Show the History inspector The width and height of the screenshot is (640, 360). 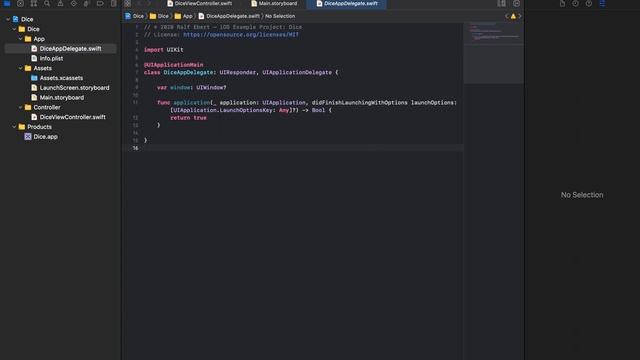click(576, 4)
